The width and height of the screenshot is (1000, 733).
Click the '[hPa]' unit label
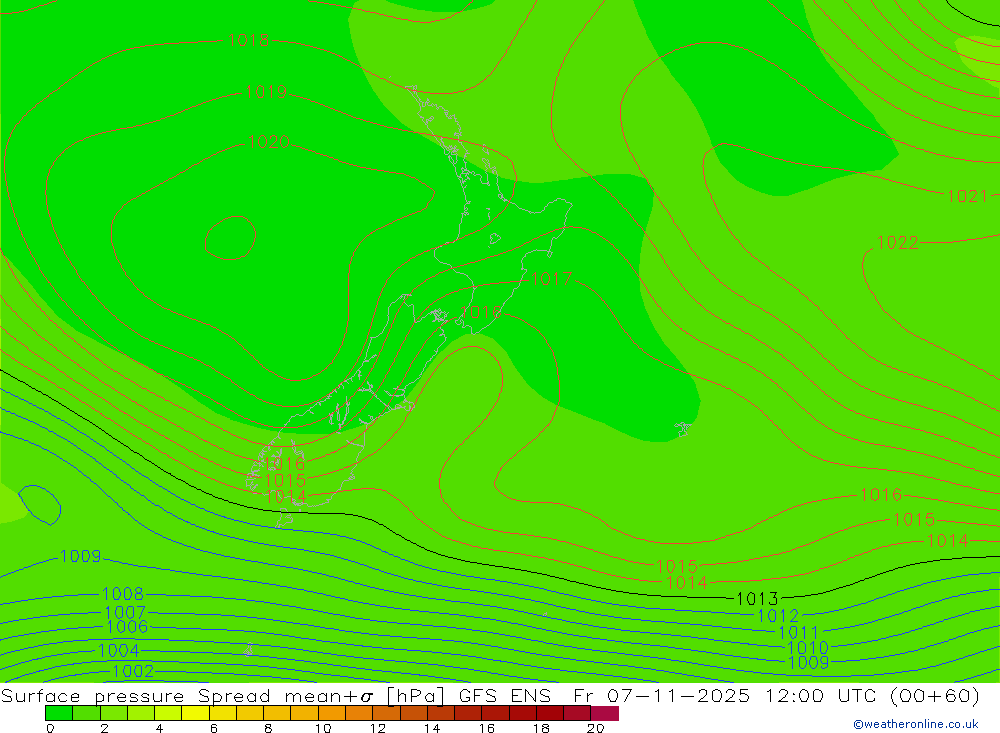click(415, 695)
